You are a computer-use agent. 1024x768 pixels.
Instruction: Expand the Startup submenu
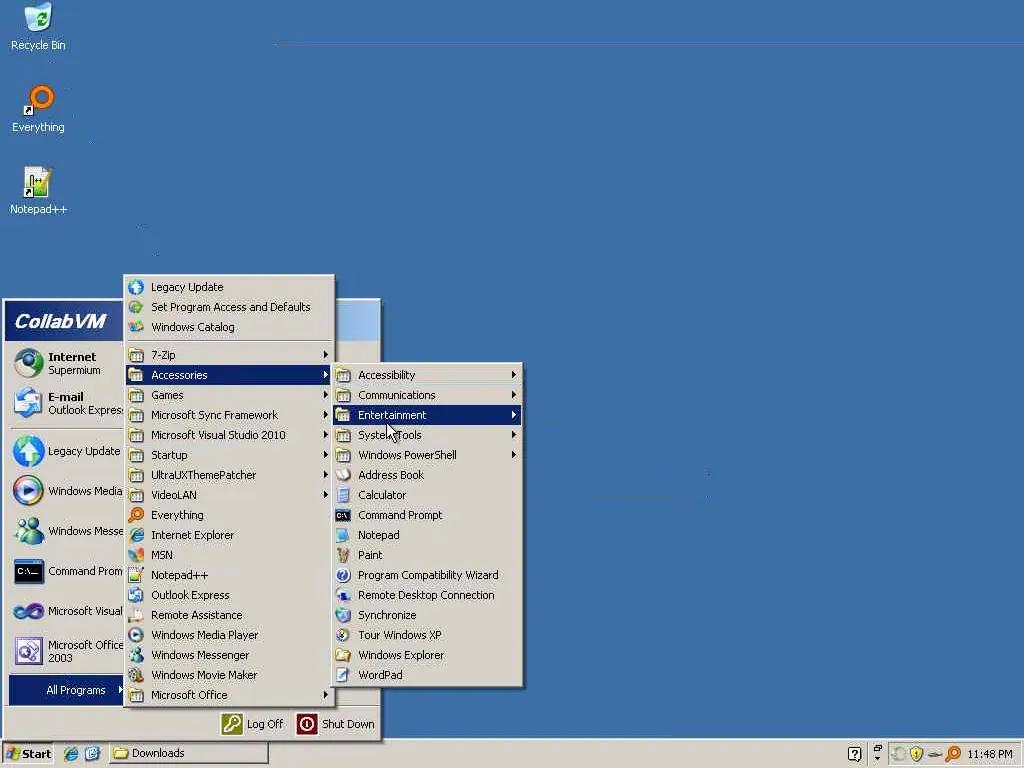point(229,455)
